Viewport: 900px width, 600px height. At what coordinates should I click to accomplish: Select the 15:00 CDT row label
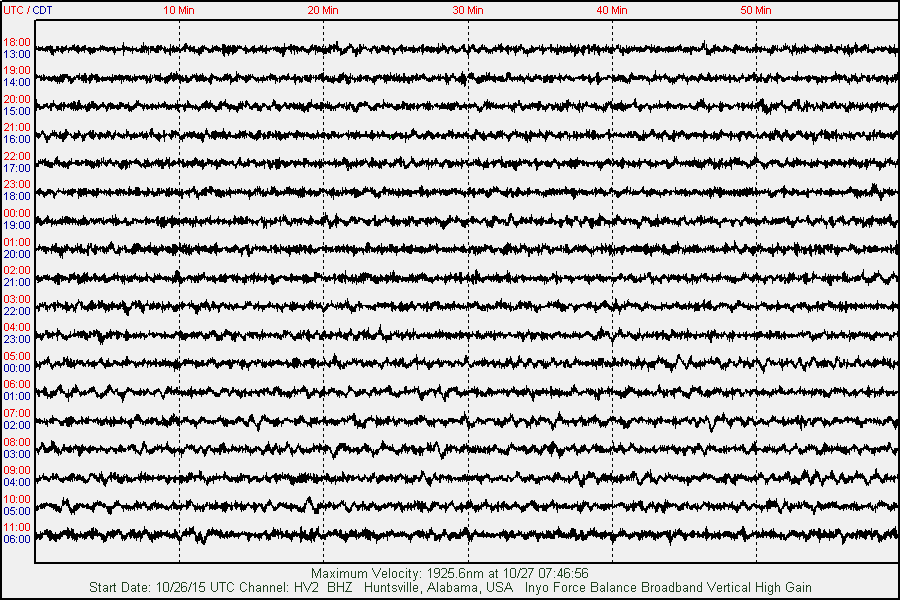[x=17, y=111]
